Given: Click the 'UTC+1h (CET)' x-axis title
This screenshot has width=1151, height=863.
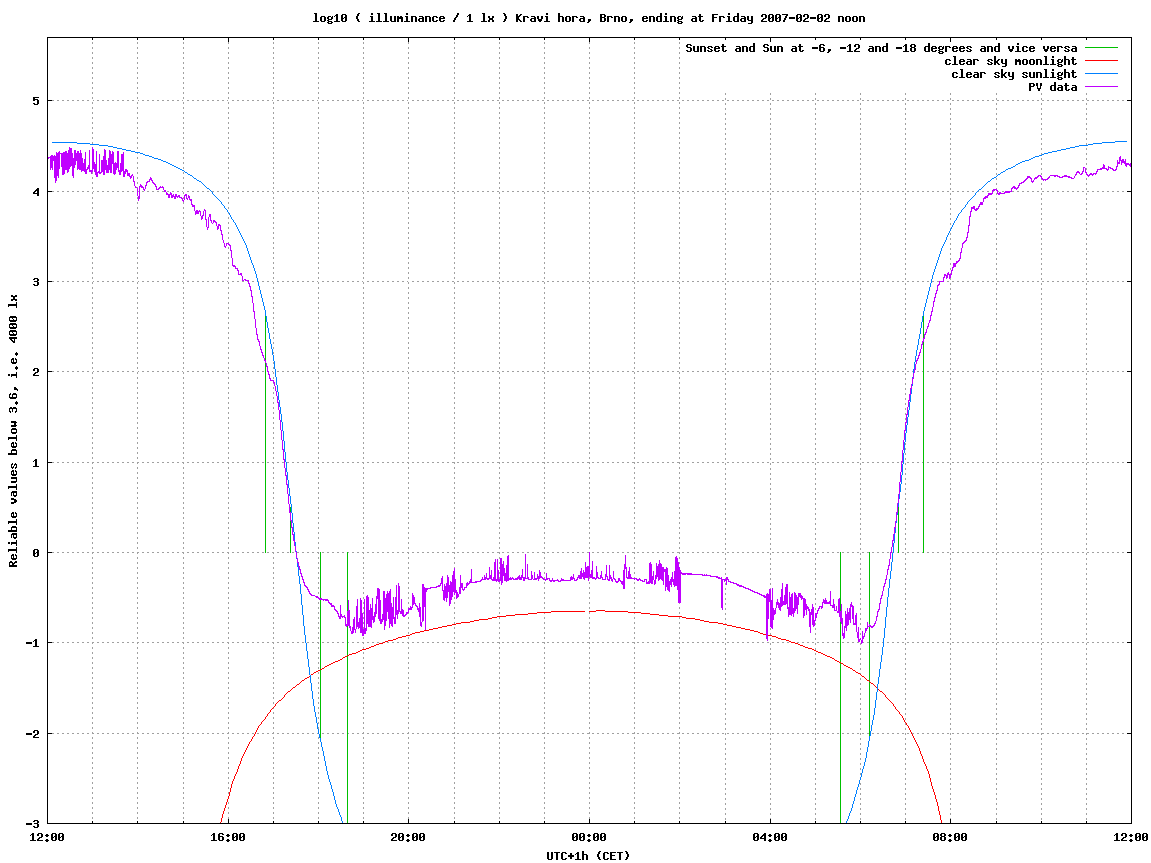Looking at the screenshot, I should (x=588, y=856).
